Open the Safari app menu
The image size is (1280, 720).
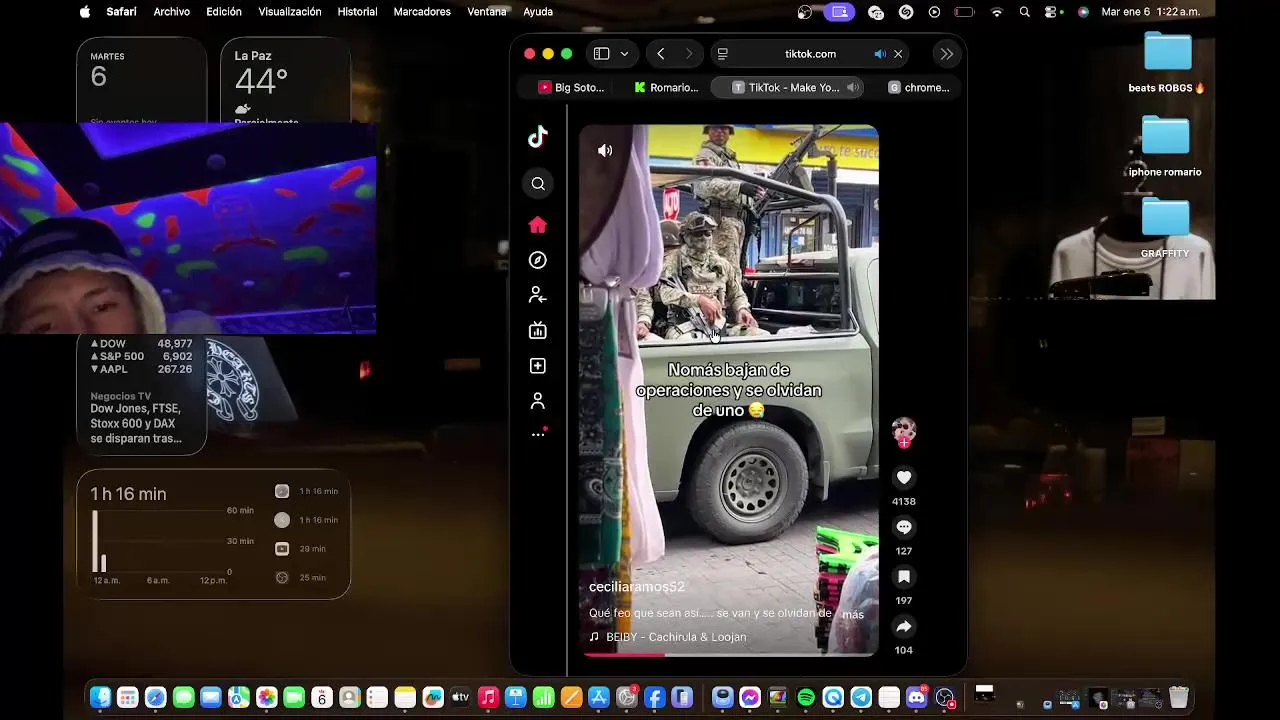tap(121, 12)
